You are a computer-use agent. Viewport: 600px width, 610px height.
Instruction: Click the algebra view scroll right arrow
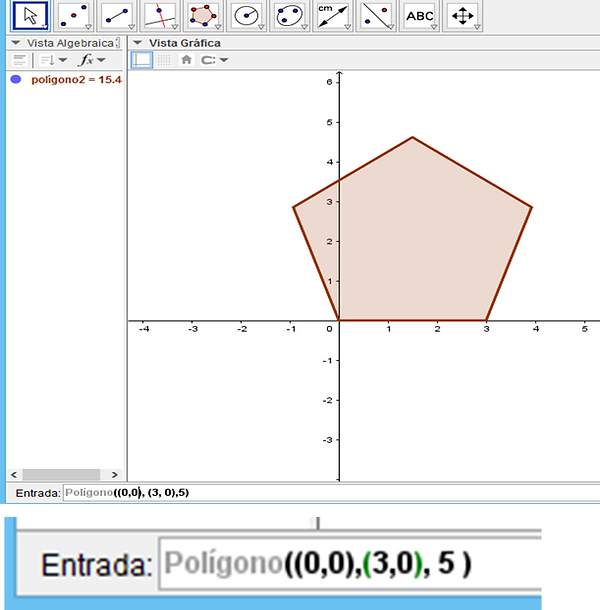[114, 475]
